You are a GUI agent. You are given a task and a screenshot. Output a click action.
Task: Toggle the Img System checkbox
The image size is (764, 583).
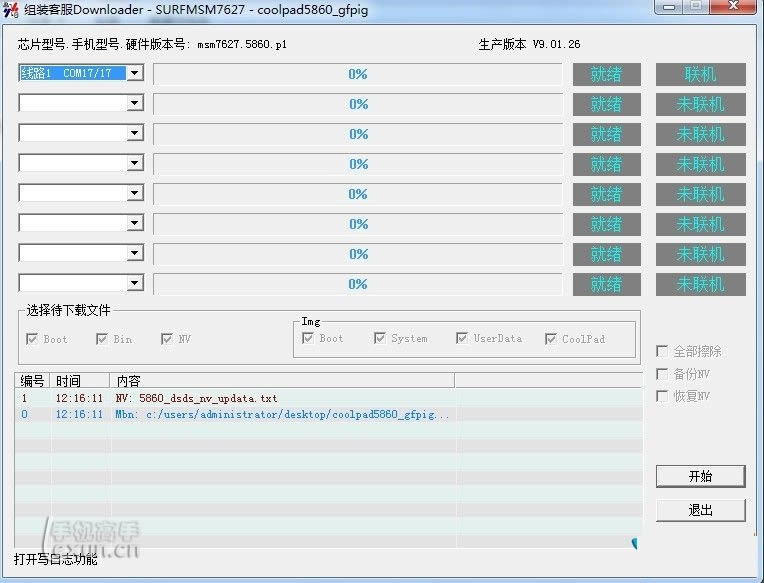click(380, 339)
